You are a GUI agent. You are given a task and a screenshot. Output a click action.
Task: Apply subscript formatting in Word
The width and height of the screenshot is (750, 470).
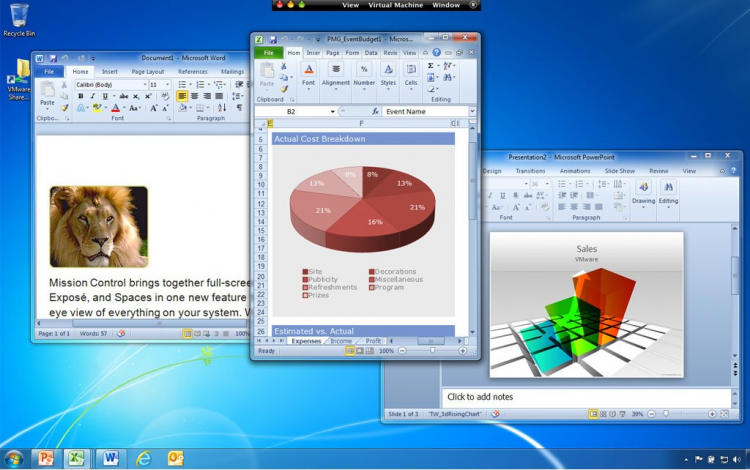pos(136,96)
